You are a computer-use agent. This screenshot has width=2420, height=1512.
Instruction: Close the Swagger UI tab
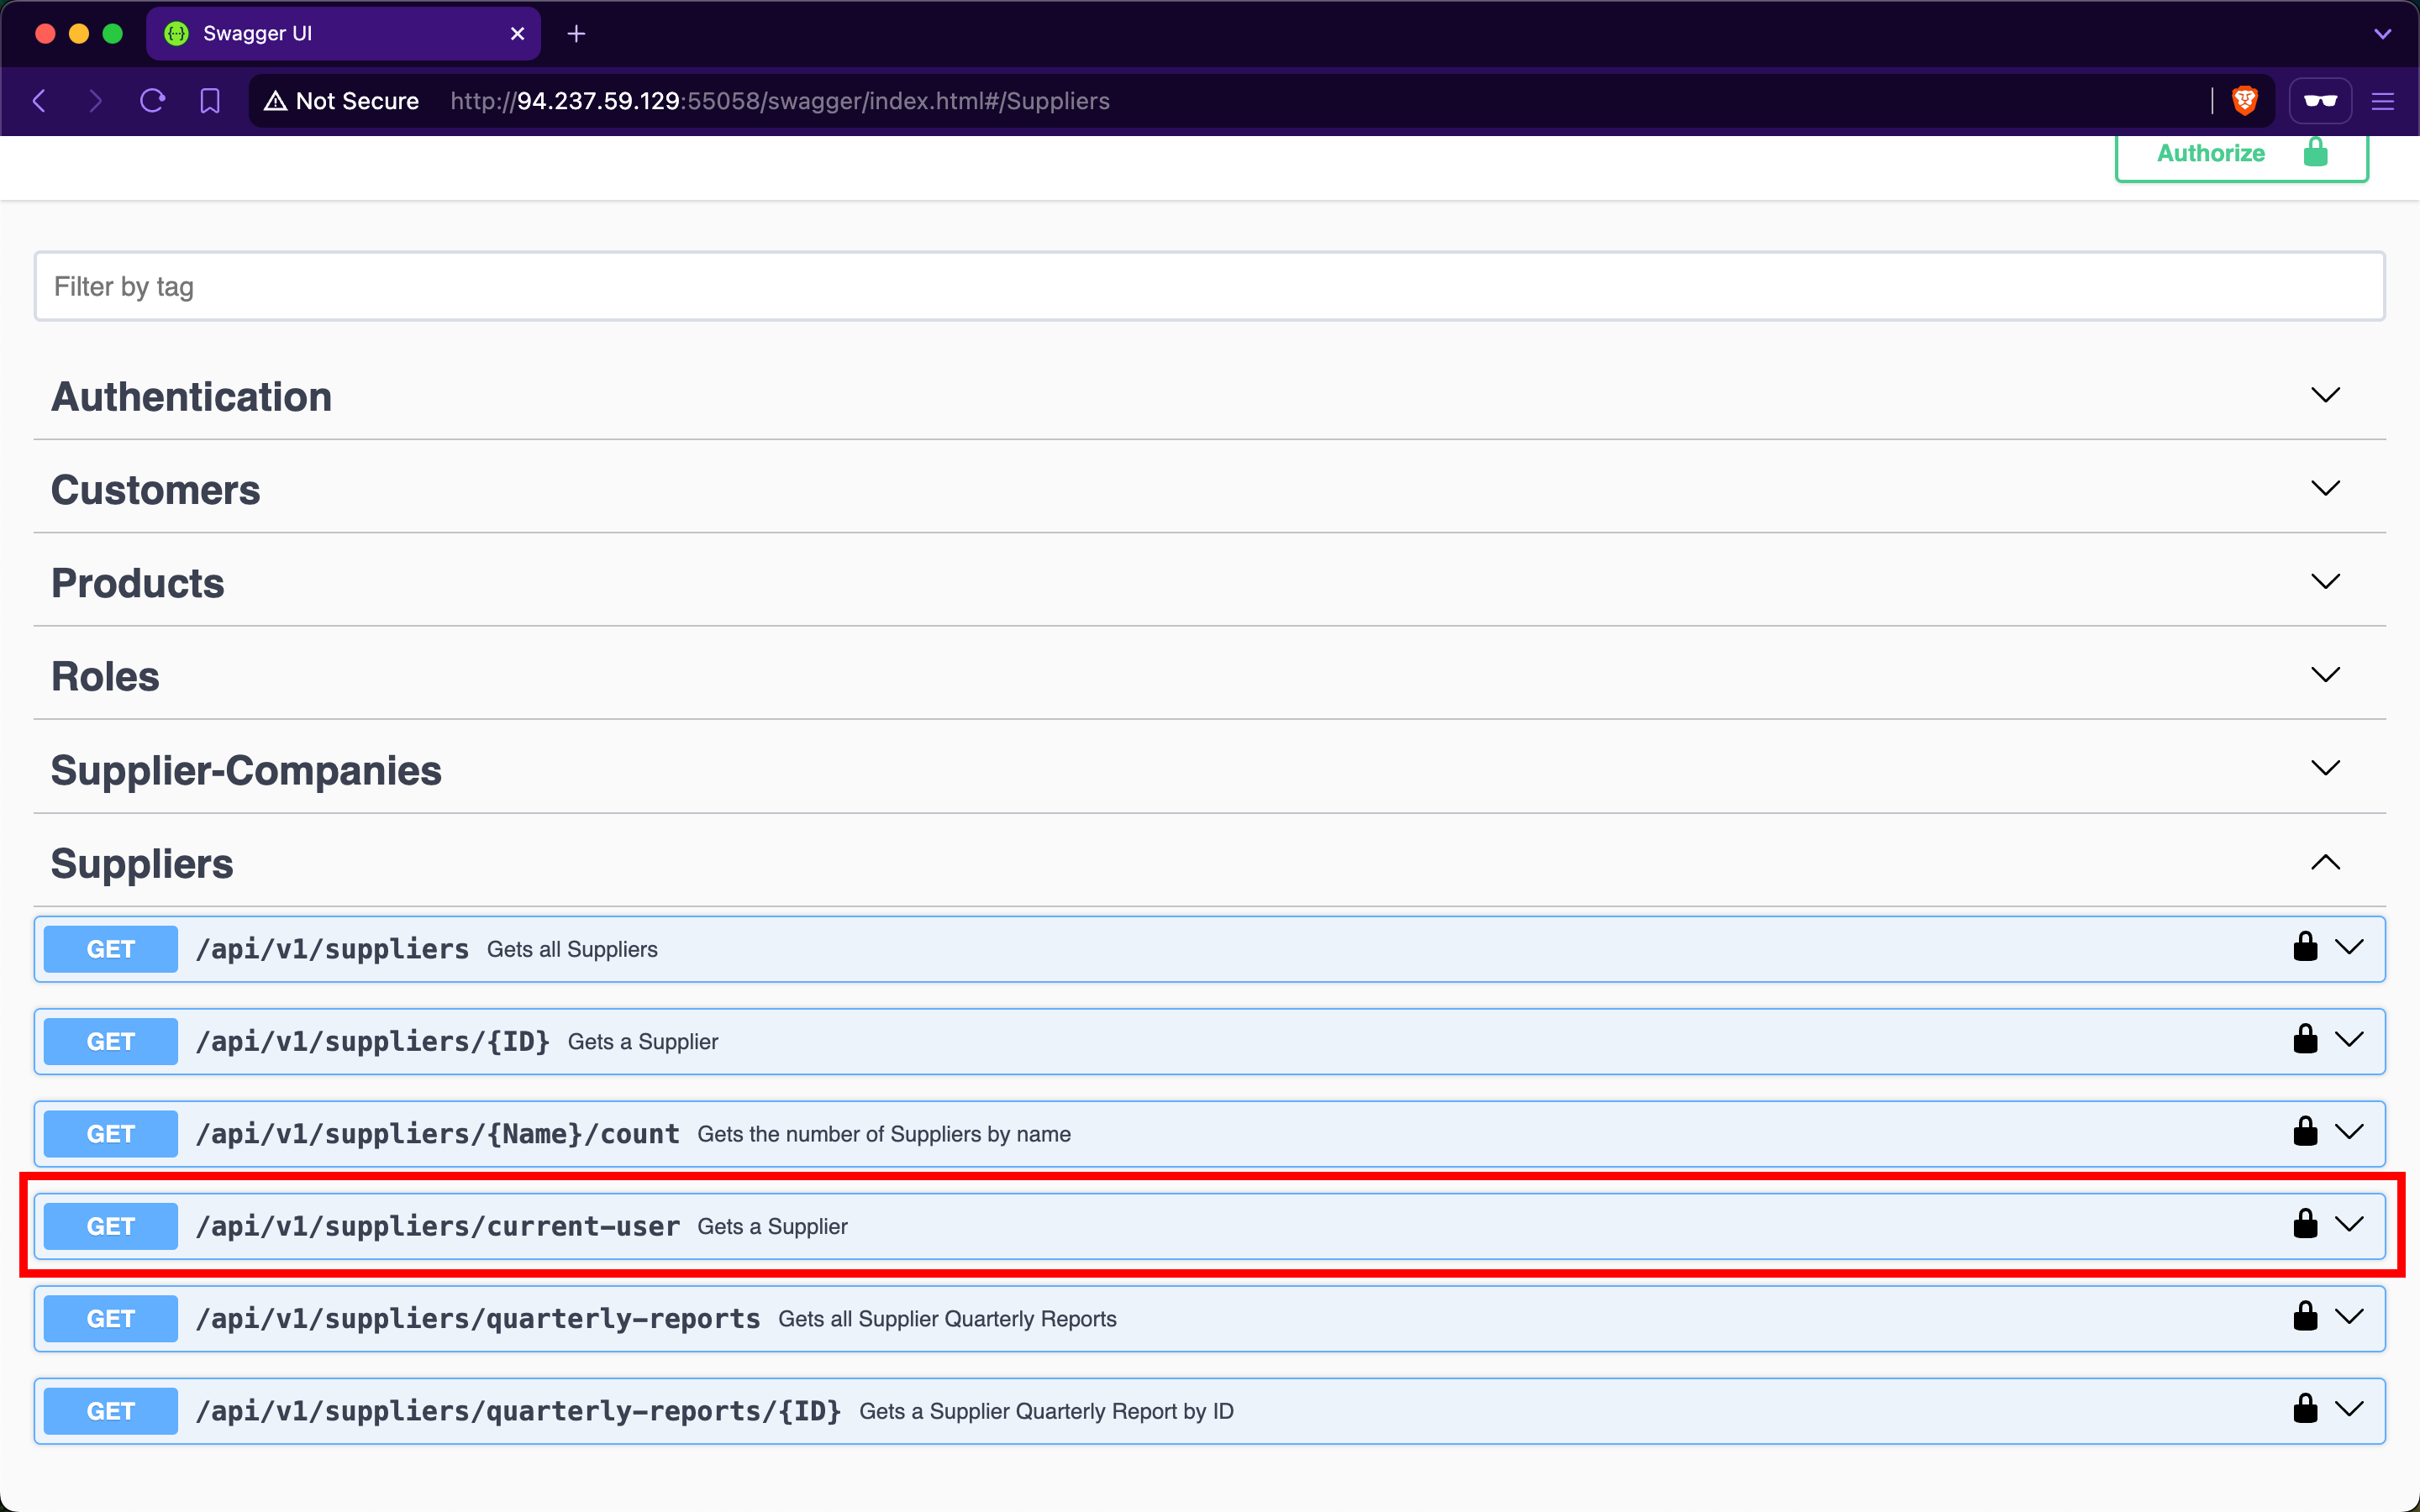[517, 34]
